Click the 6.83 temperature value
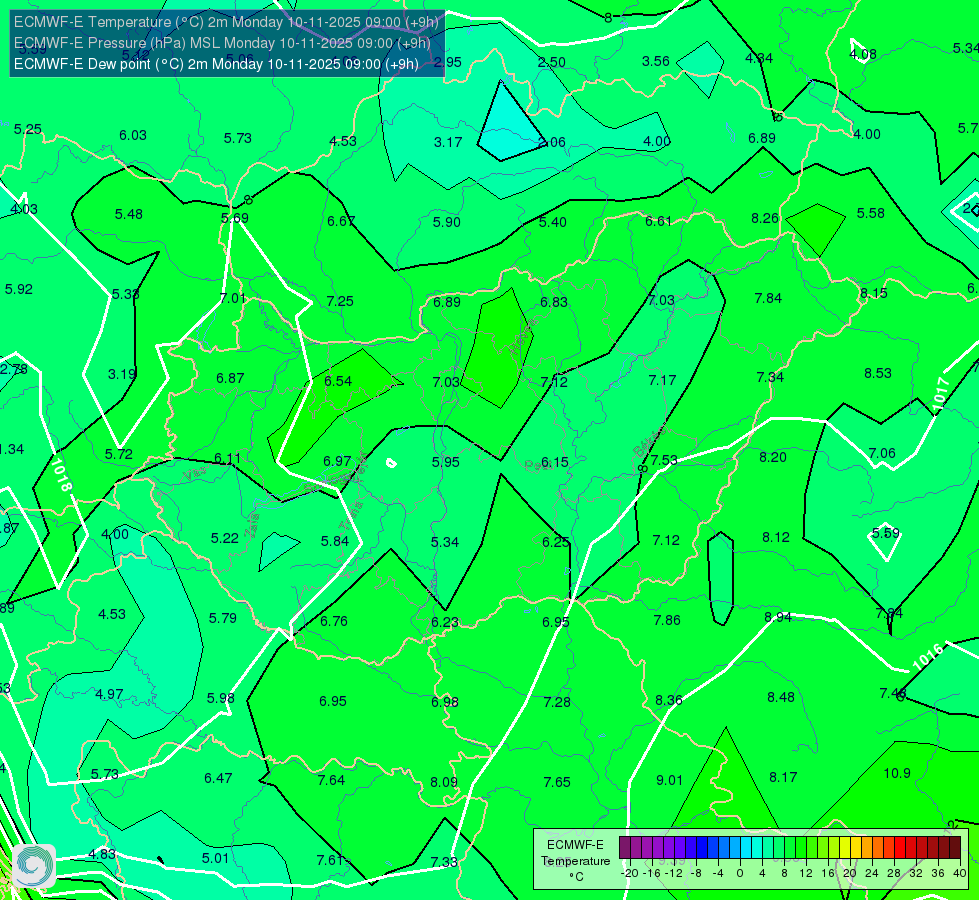This screenshot has height=900, width=979. (x=554, y=302)
